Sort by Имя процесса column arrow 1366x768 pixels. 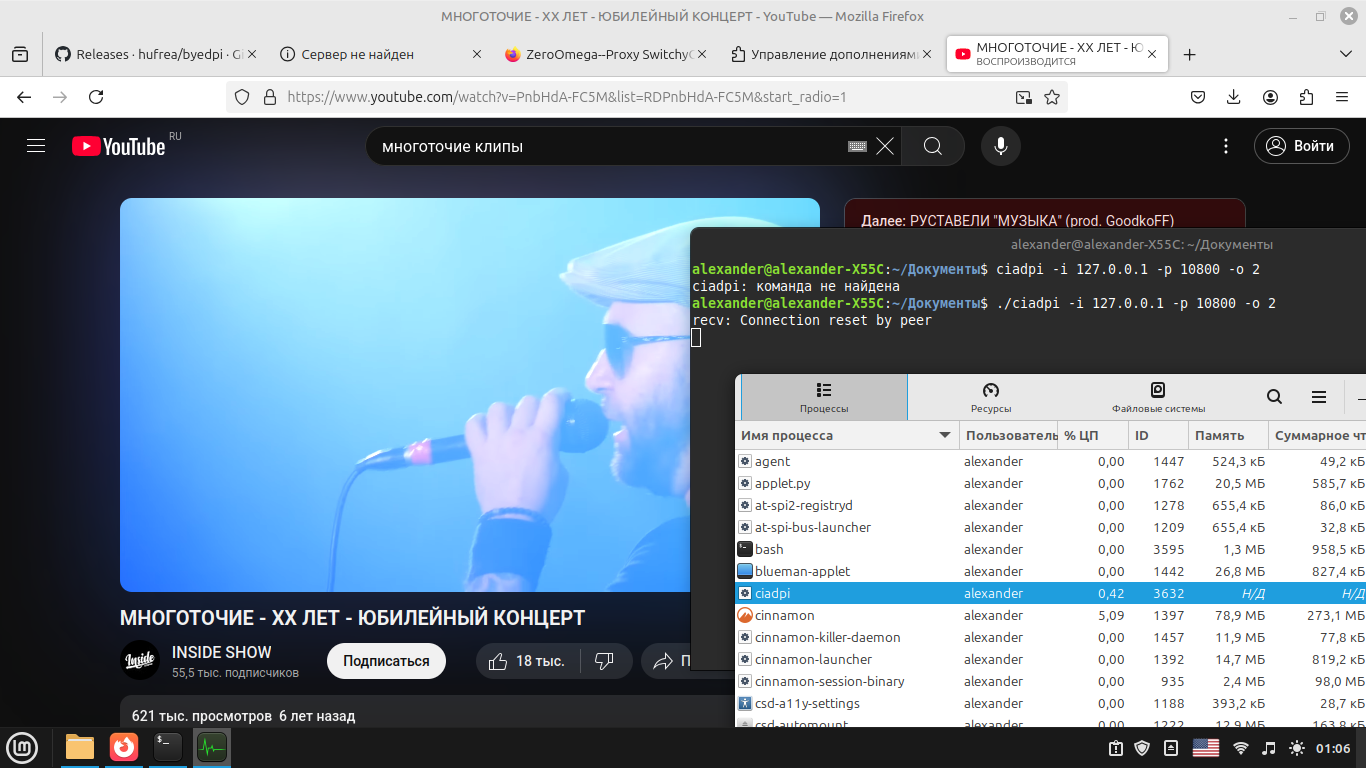point(944,435)
